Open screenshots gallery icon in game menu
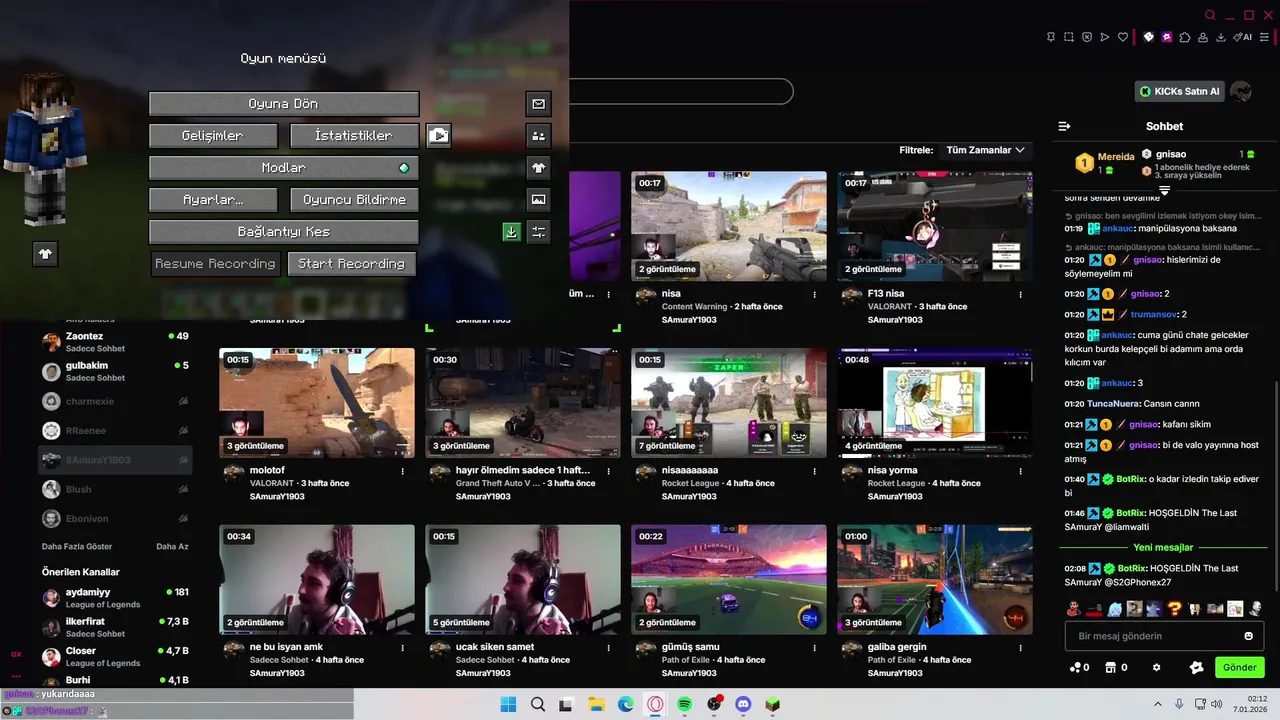 point(538,200)
